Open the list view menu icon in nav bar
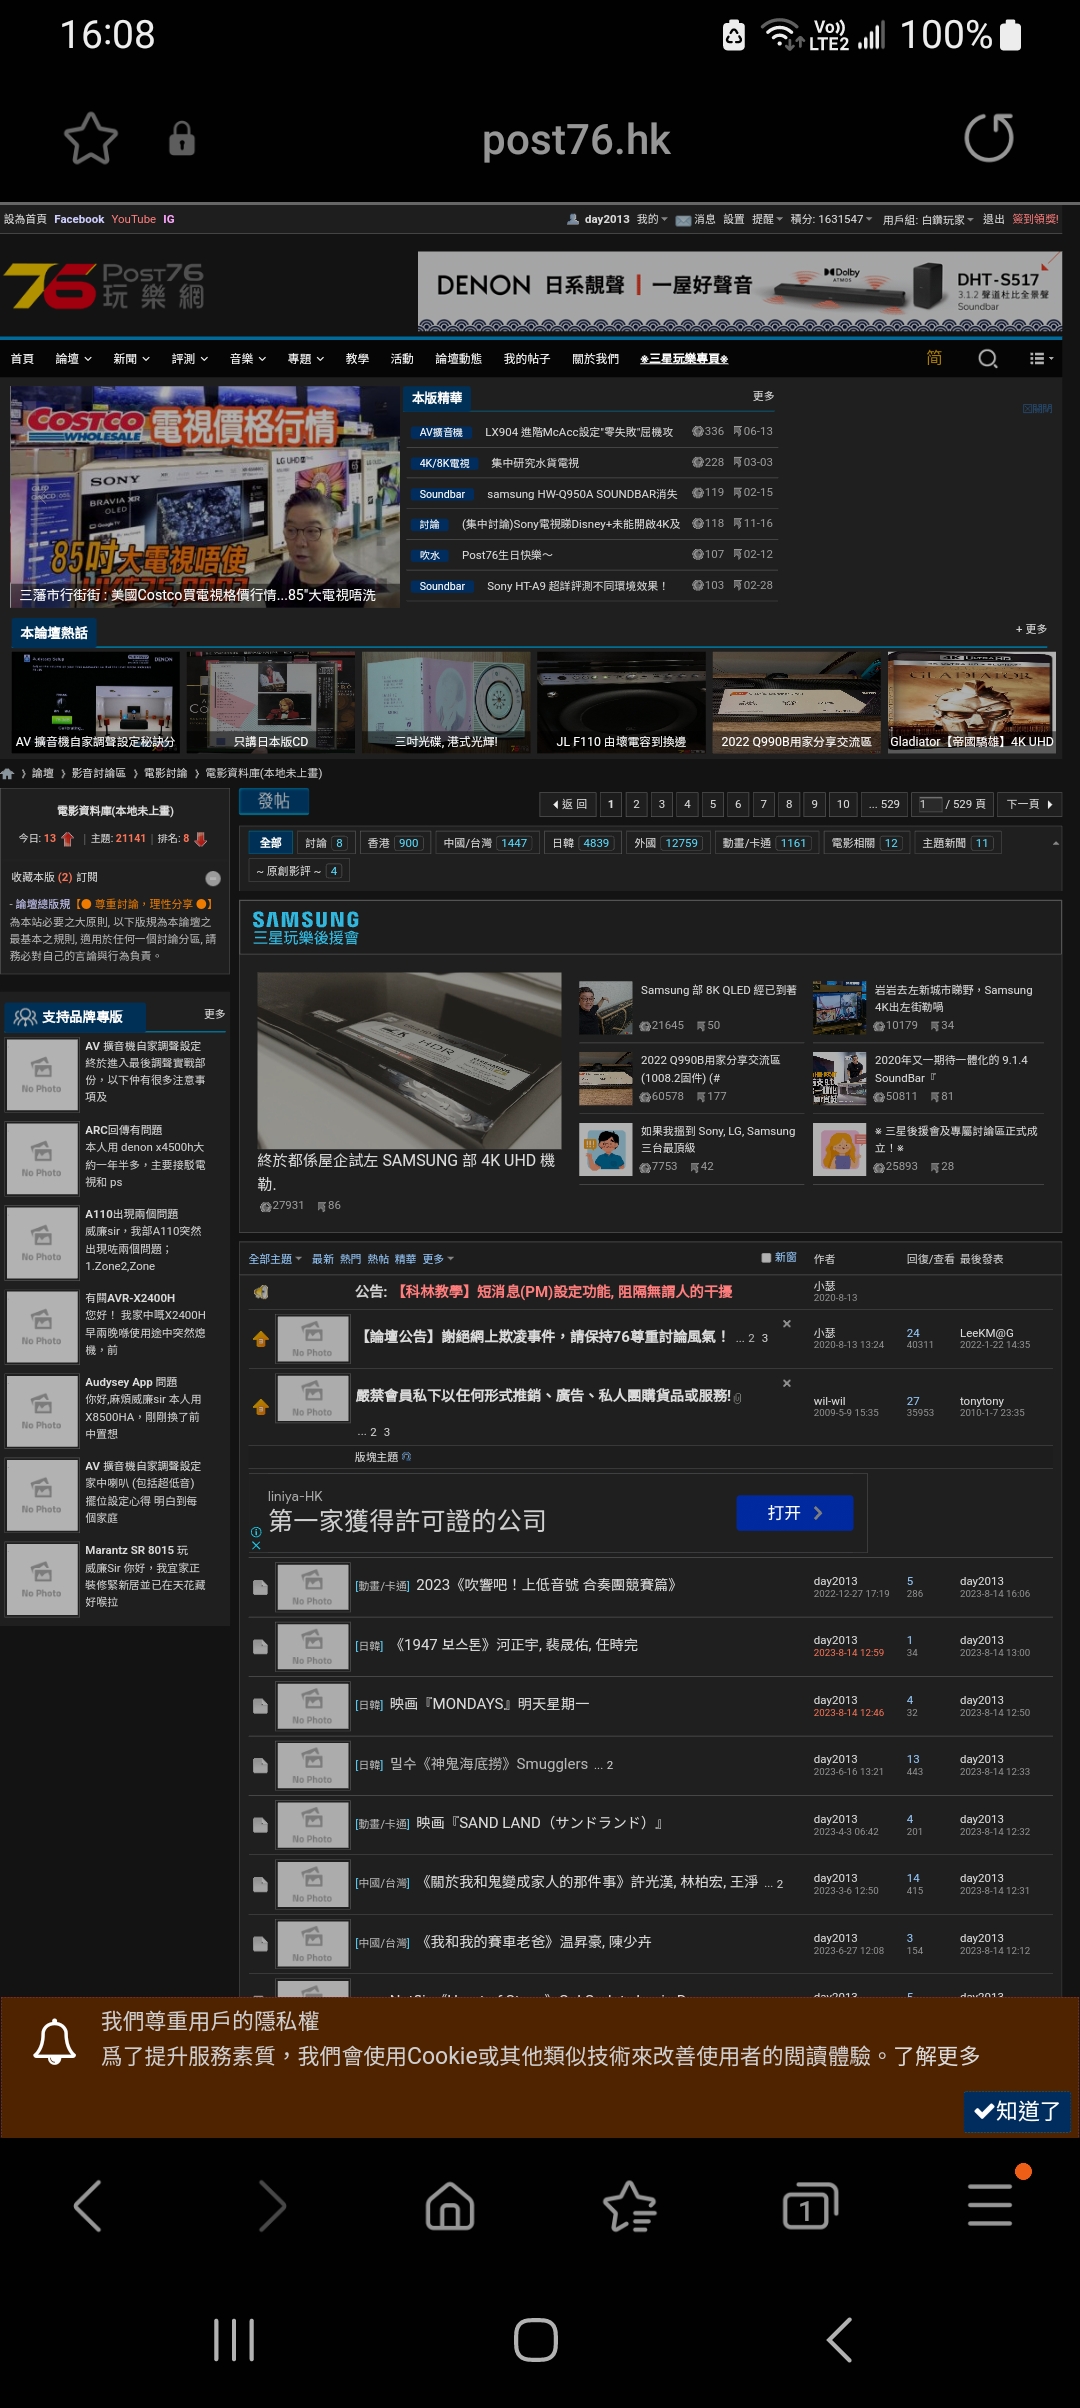This screenshot has height=2408, width=1080. (1041, 359)
